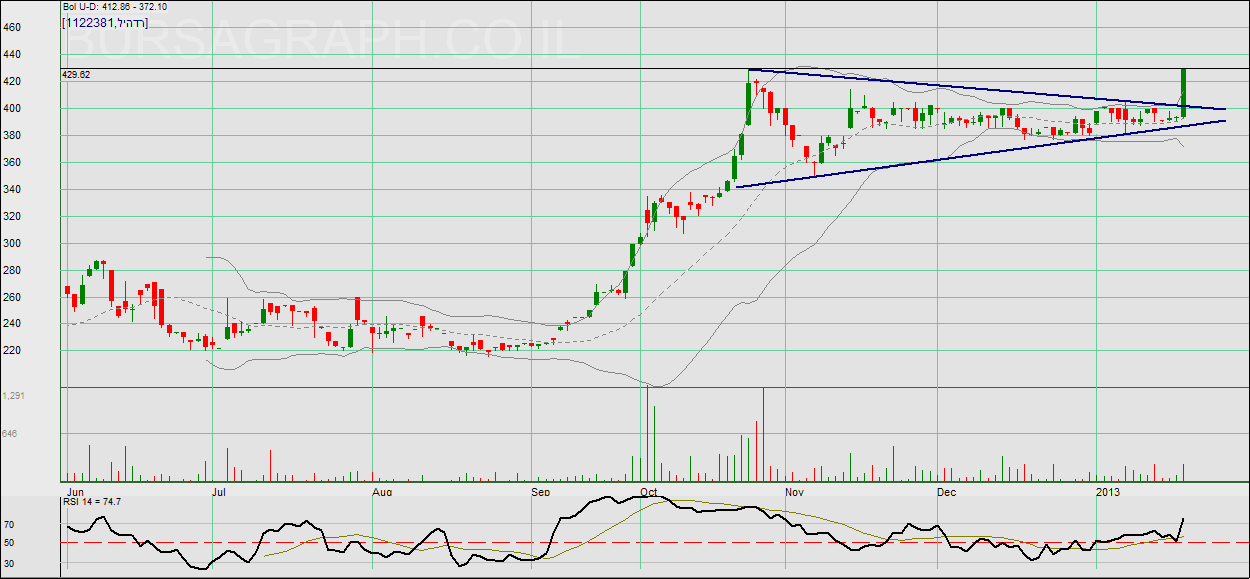Select the 340 price axis label
1250x579 pixels.
tap(12, 189)
